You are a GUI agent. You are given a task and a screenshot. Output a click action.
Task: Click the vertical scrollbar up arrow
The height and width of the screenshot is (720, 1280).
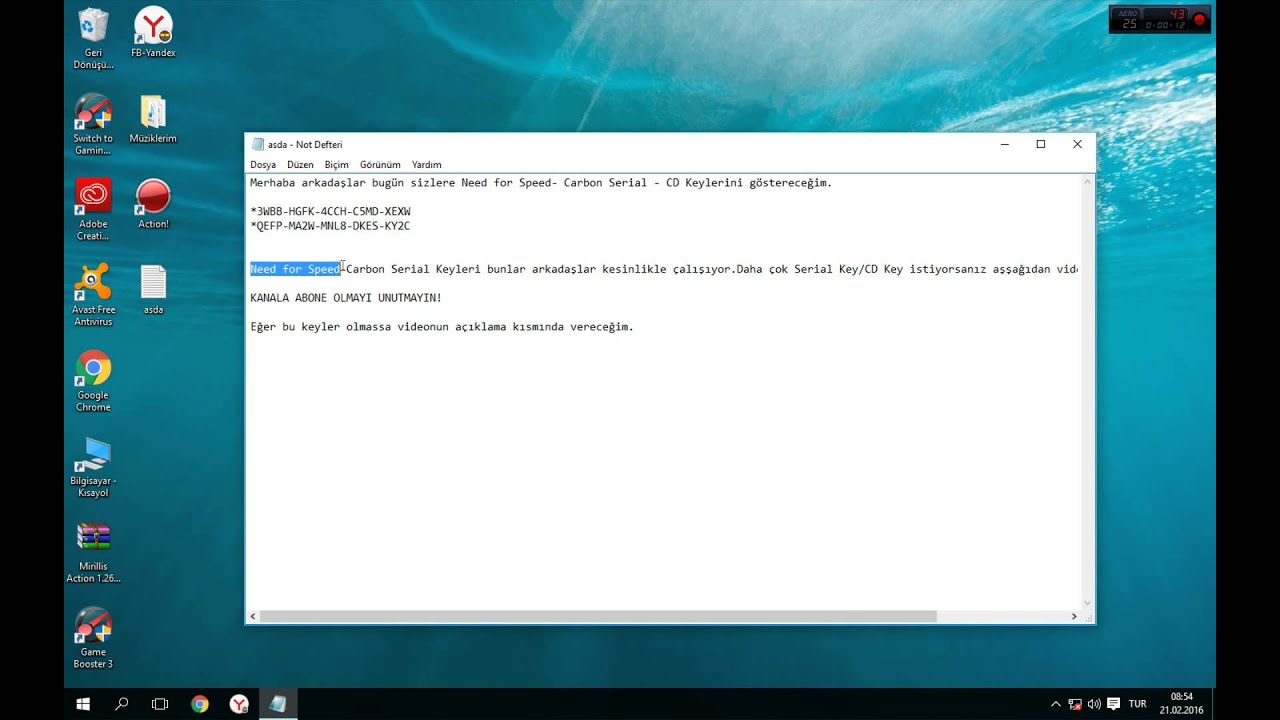click(x=1088, y=182)
